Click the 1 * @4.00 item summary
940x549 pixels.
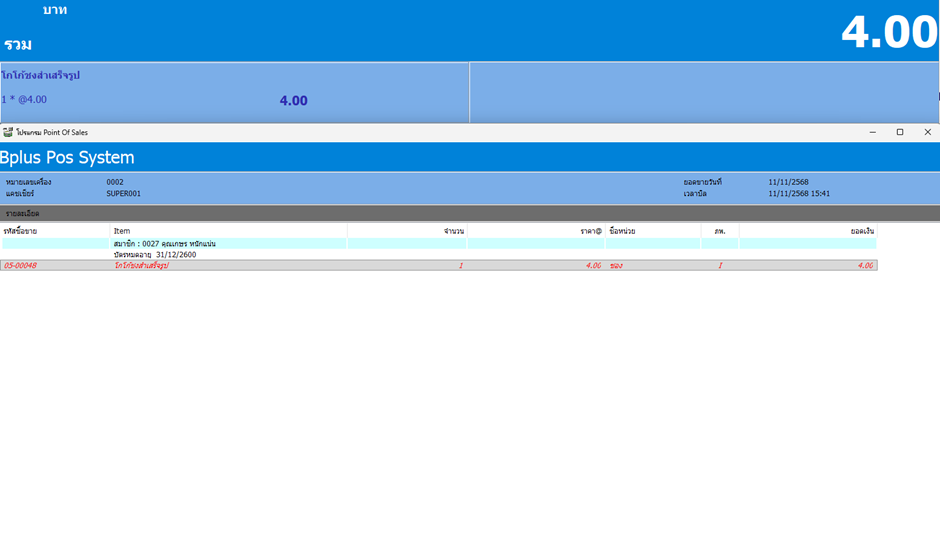(x=24, y=99)
